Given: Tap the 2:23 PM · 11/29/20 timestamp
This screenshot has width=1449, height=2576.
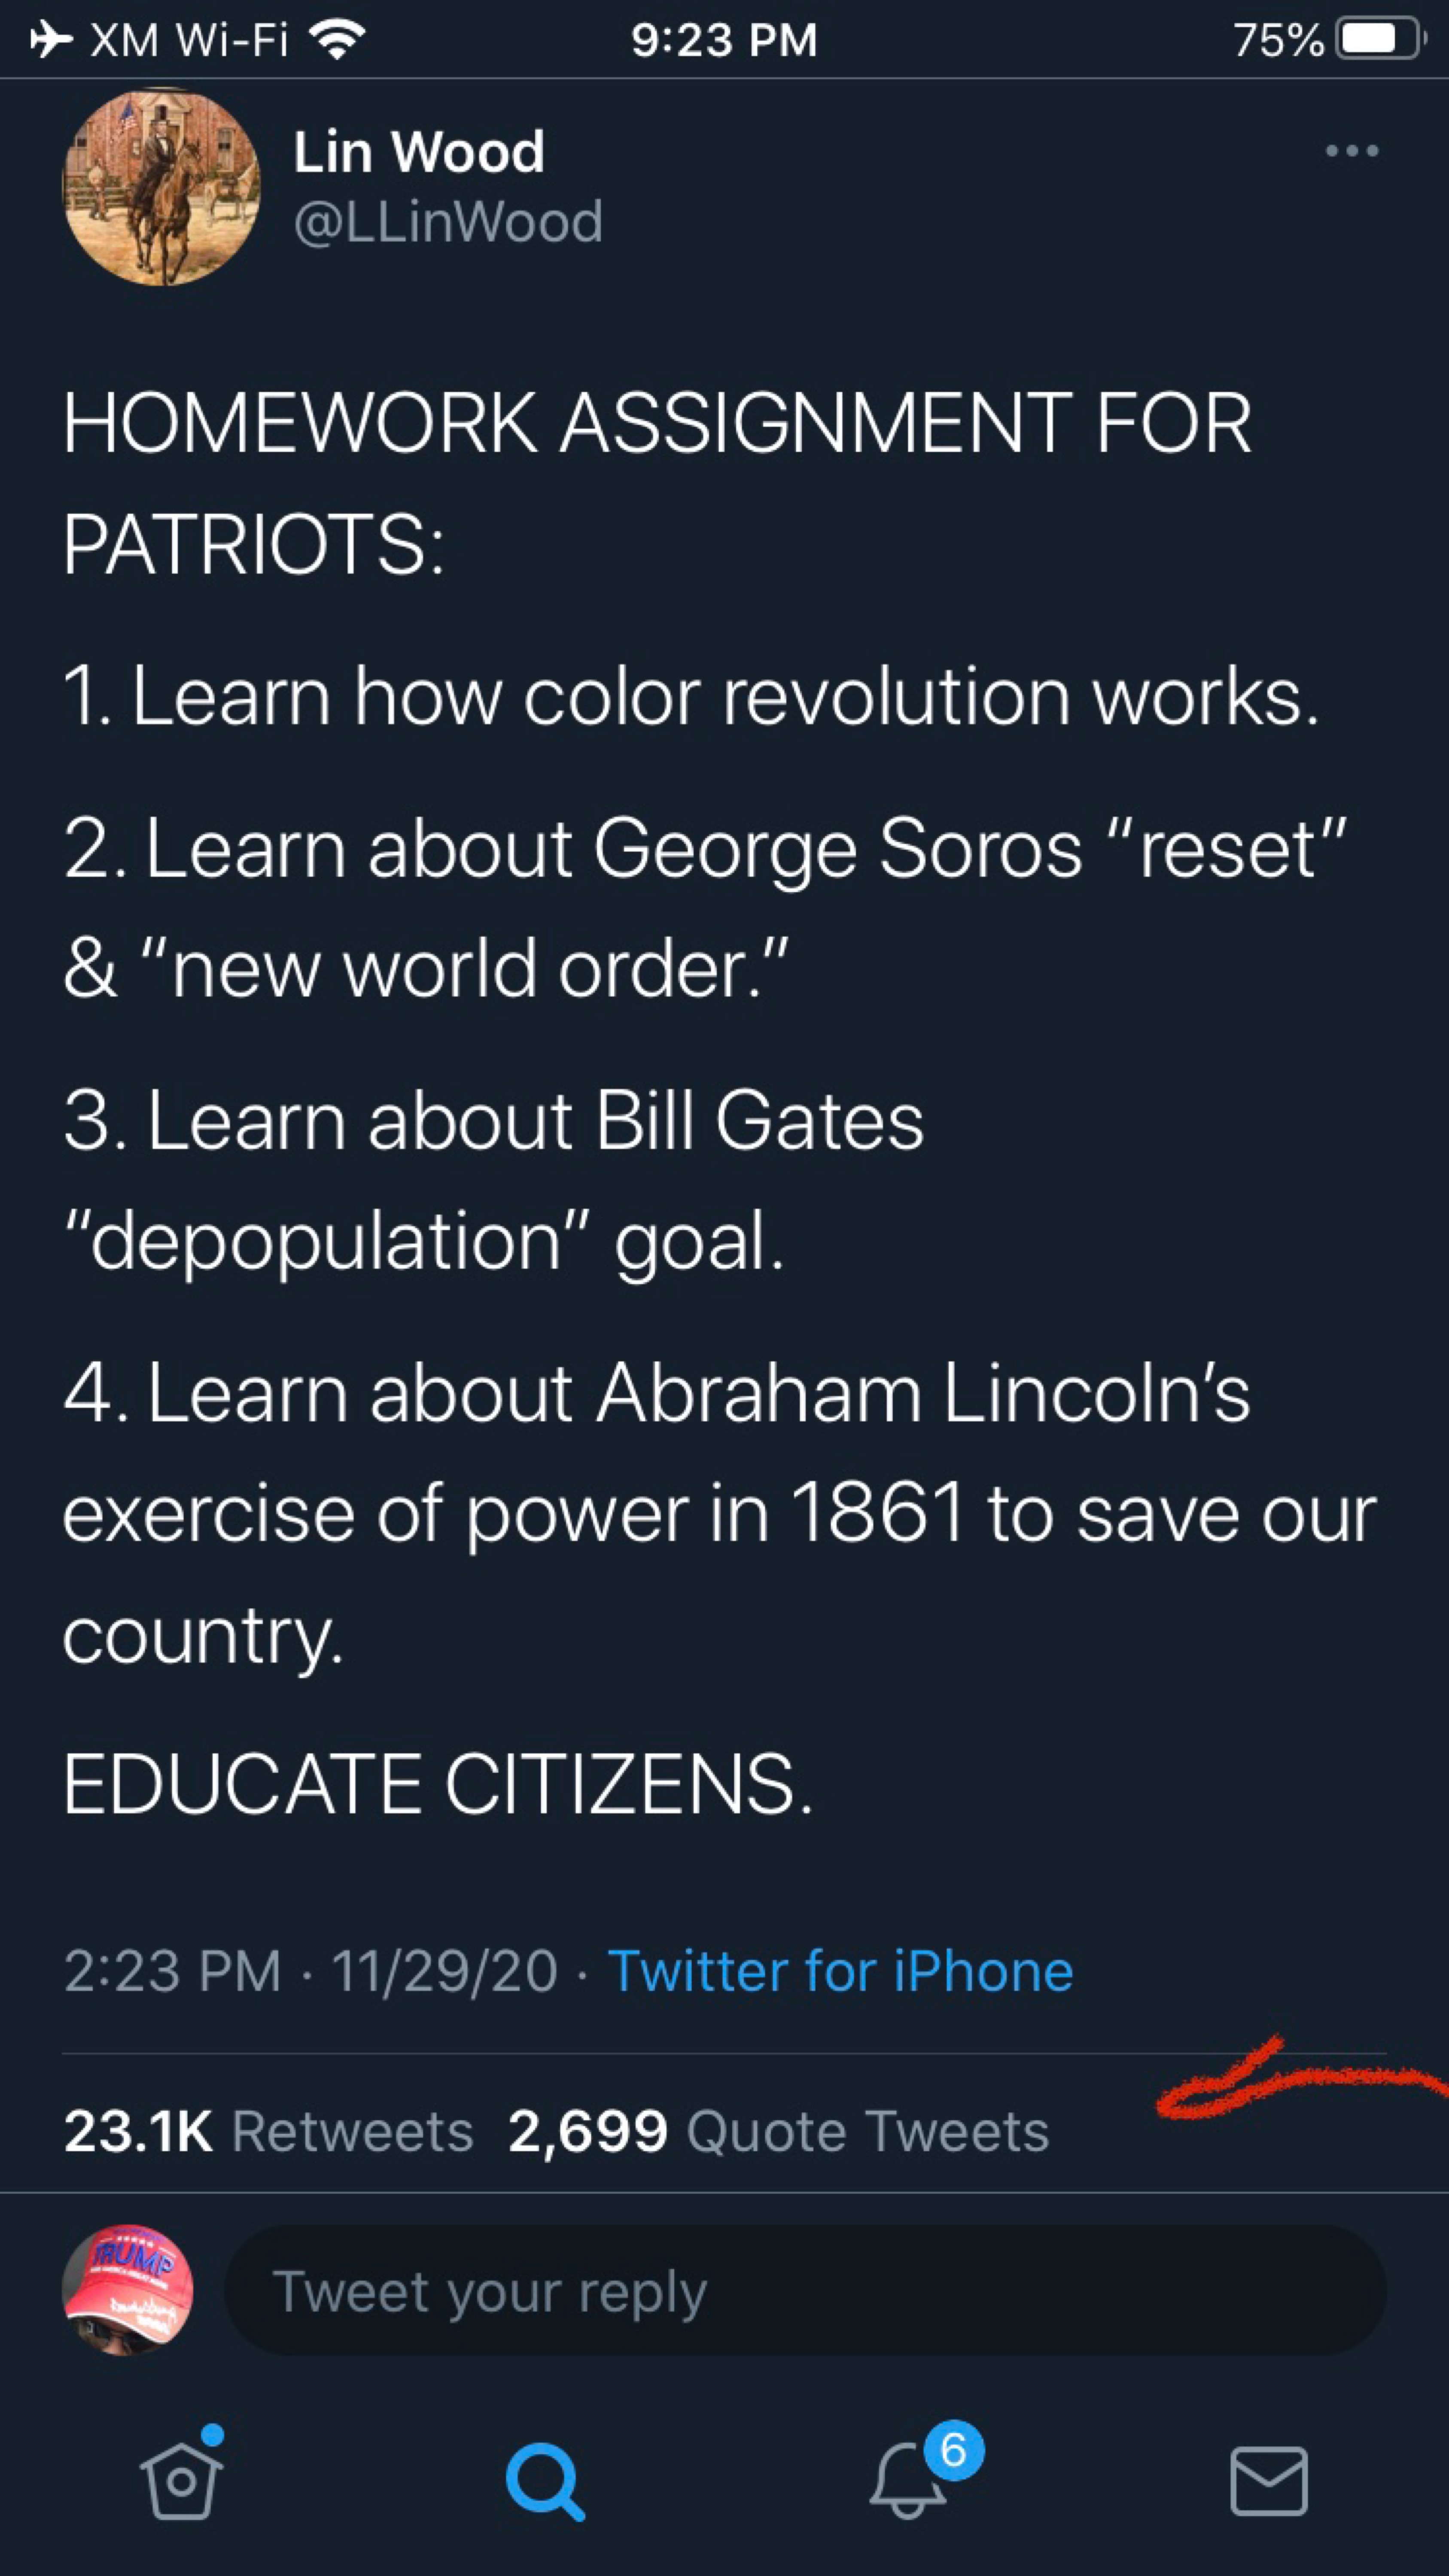Looking at the screenshot, I should [x=310, y=1971].
